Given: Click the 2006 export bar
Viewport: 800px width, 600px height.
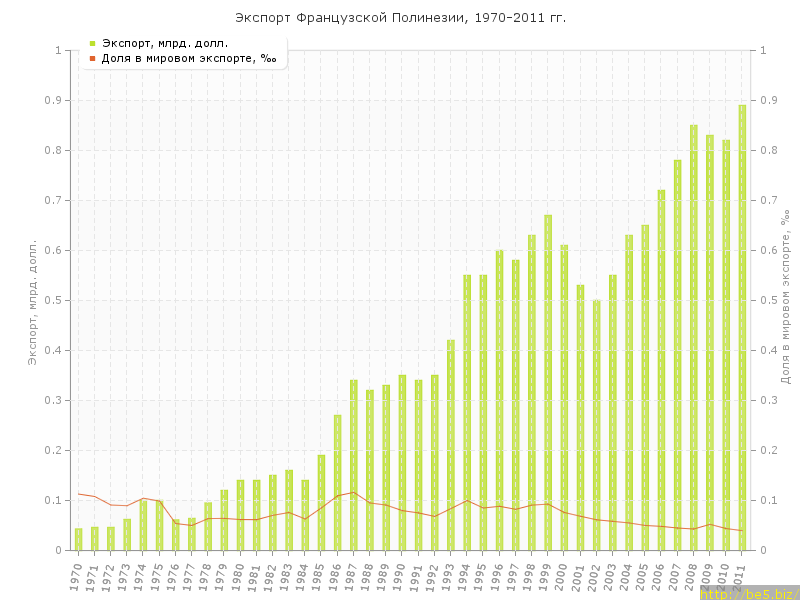Looking at the screenshot, I should (661, 370).
